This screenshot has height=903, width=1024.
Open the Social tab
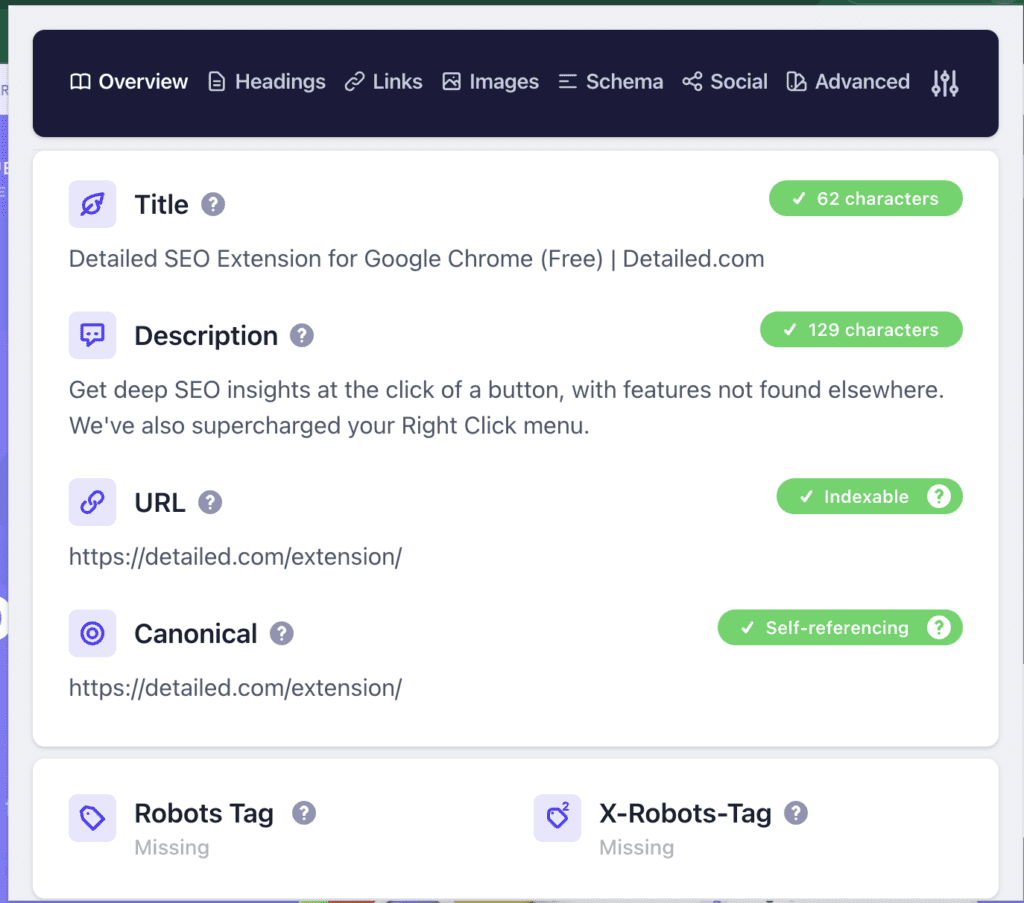pyautogui.click(x=725, y=82)
